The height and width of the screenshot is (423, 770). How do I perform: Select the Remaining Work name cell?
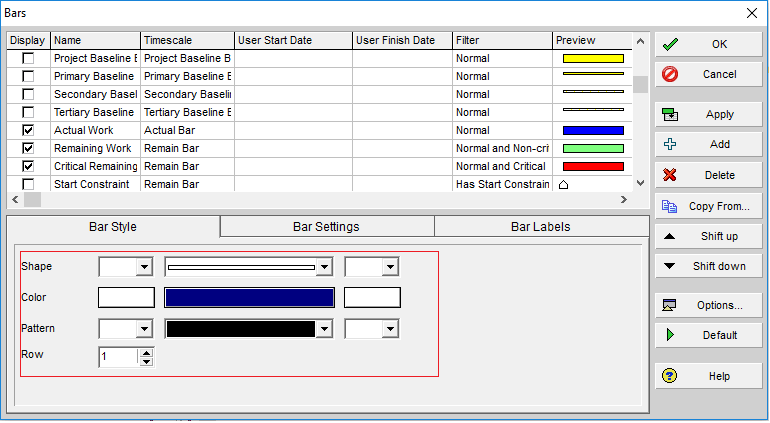(x=95, y=148)
